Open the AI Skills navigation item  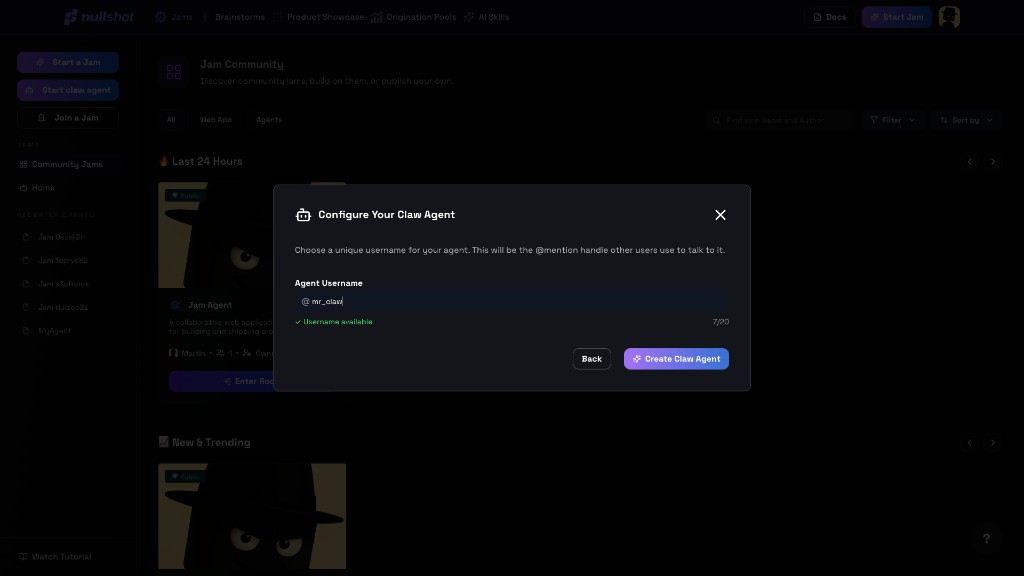pos(487,17)
